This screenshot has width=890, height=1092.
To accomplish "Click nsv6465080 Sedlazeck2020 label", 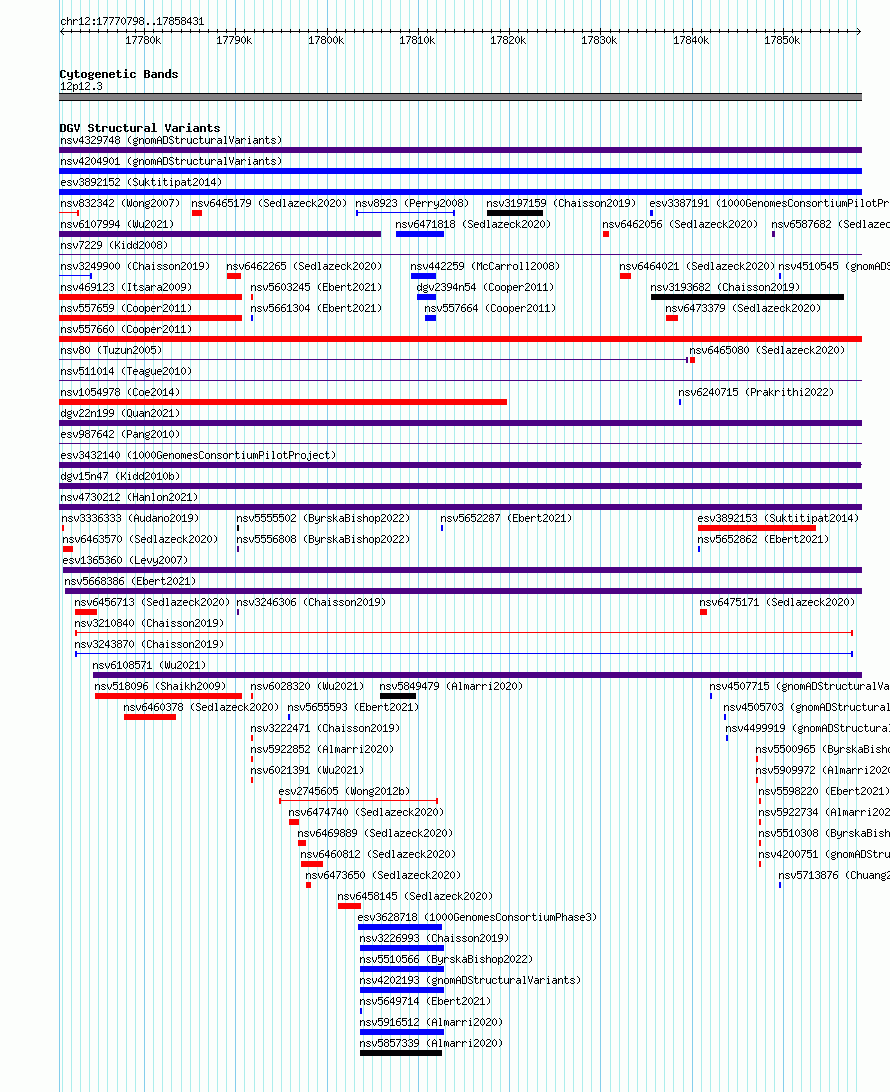I will pos(767,349).
